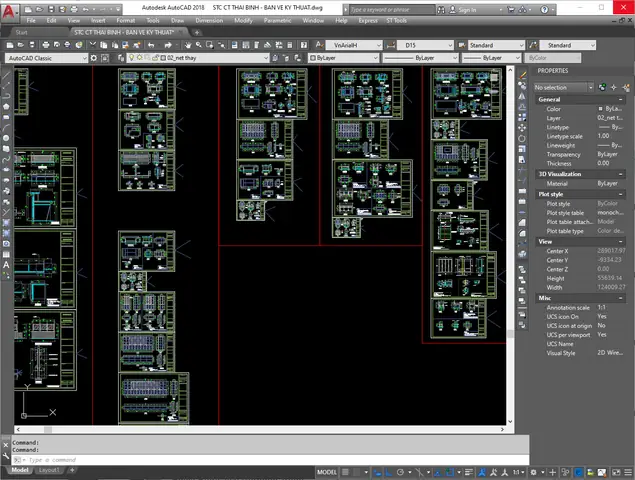Open the ByLayer color control dropdown
Image resolution: width=635 pixels, height=480 pixels.
(x=343, y=58)
